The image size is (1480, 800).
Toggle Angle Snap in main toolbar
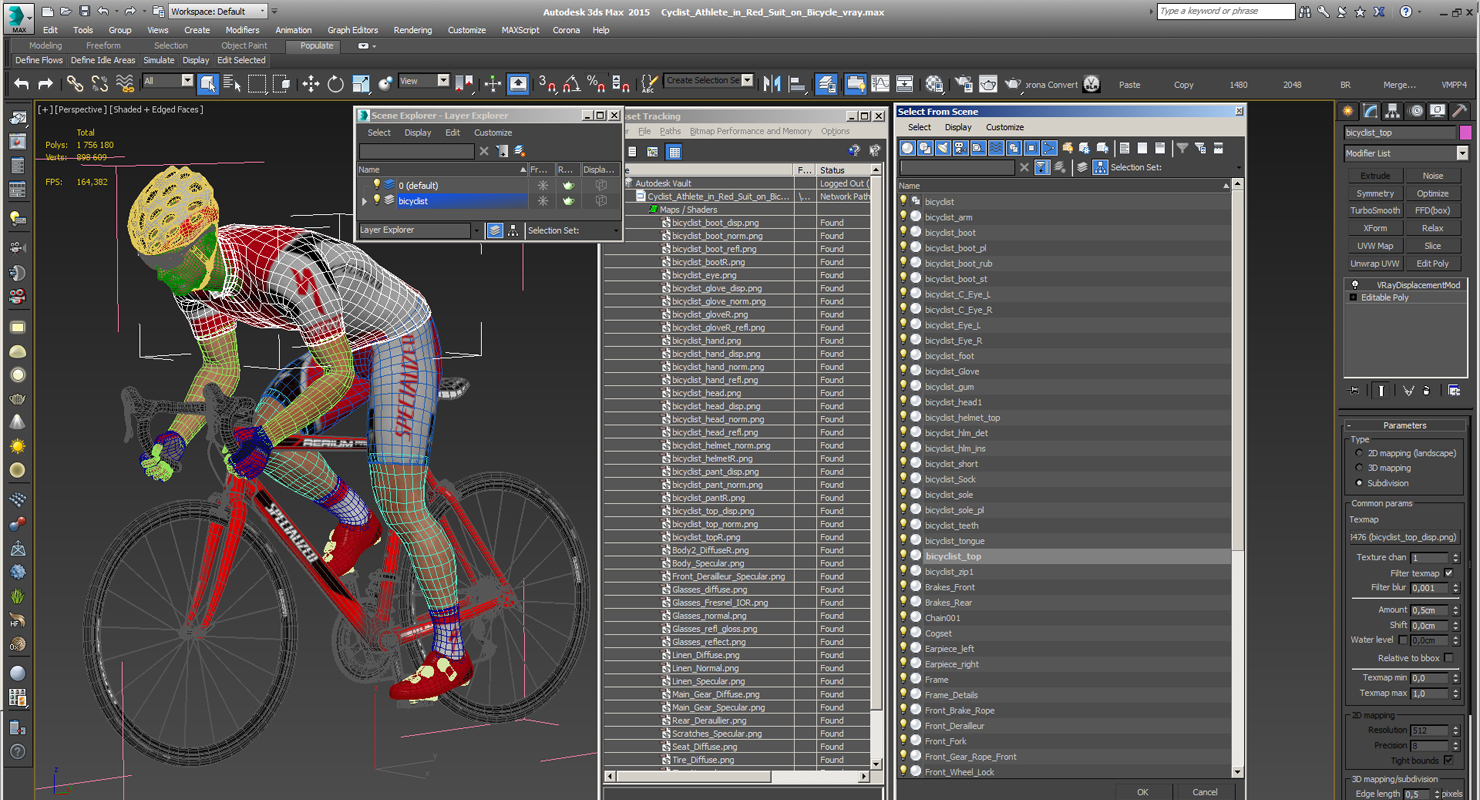coord(572,84)
